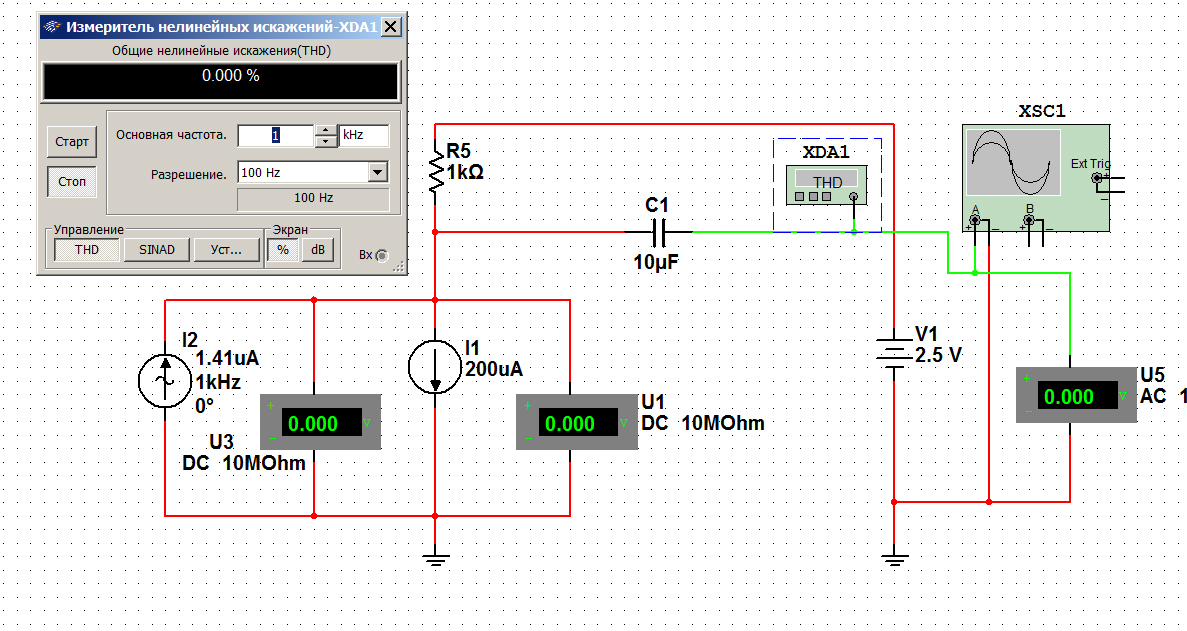Screen dimensions: 1187x631
Task: Close the XDA1 distortion analyzer window
Action: tap(391, 27)
